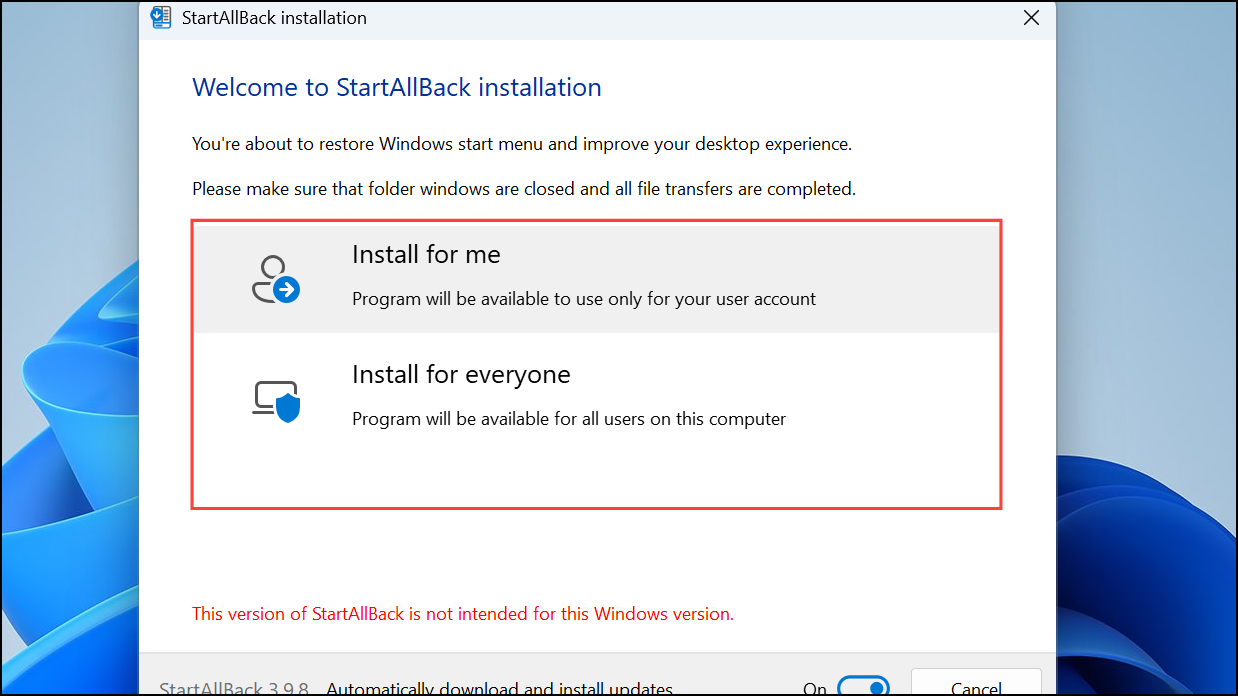Click the shield monitor icon beside Install for everyone
The height and width of the screenshot is (696, 1238).
tap(274, 399)
